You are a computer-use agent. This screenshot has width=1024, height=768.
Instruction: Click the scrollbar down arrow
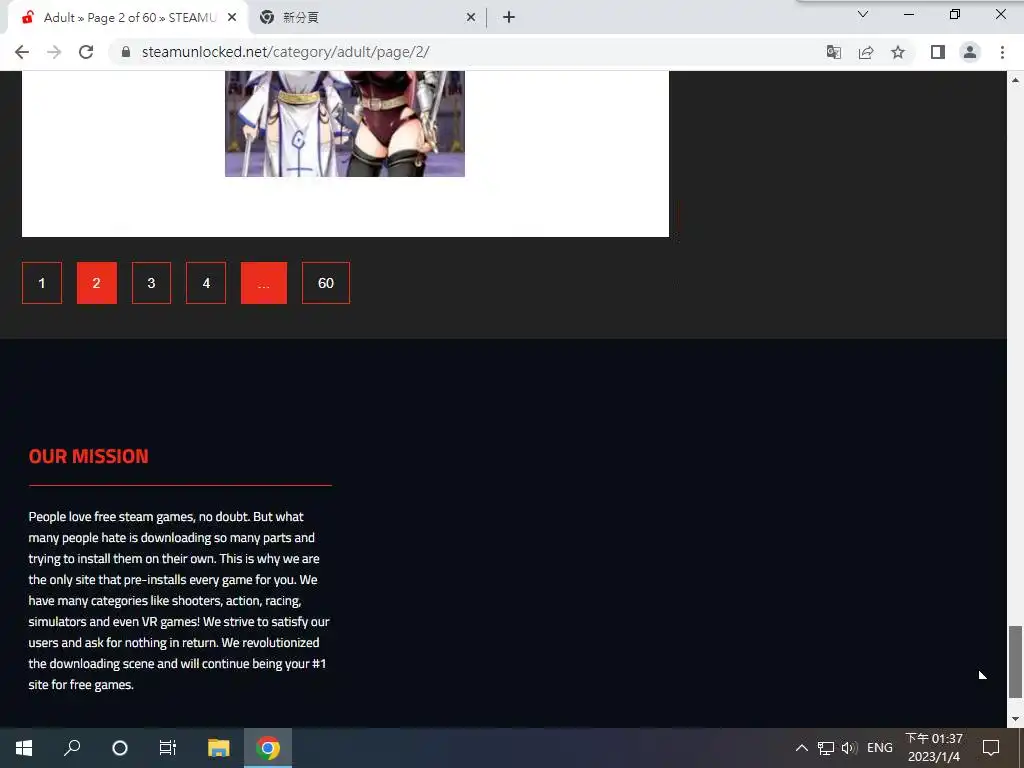pos(1015,719)
